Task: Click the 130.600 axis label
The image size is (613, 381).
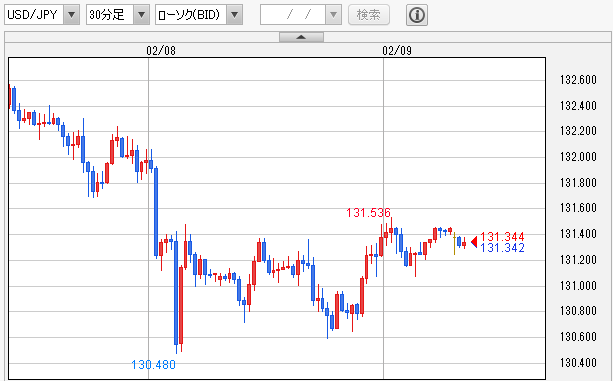Action: tap(578, 336)
